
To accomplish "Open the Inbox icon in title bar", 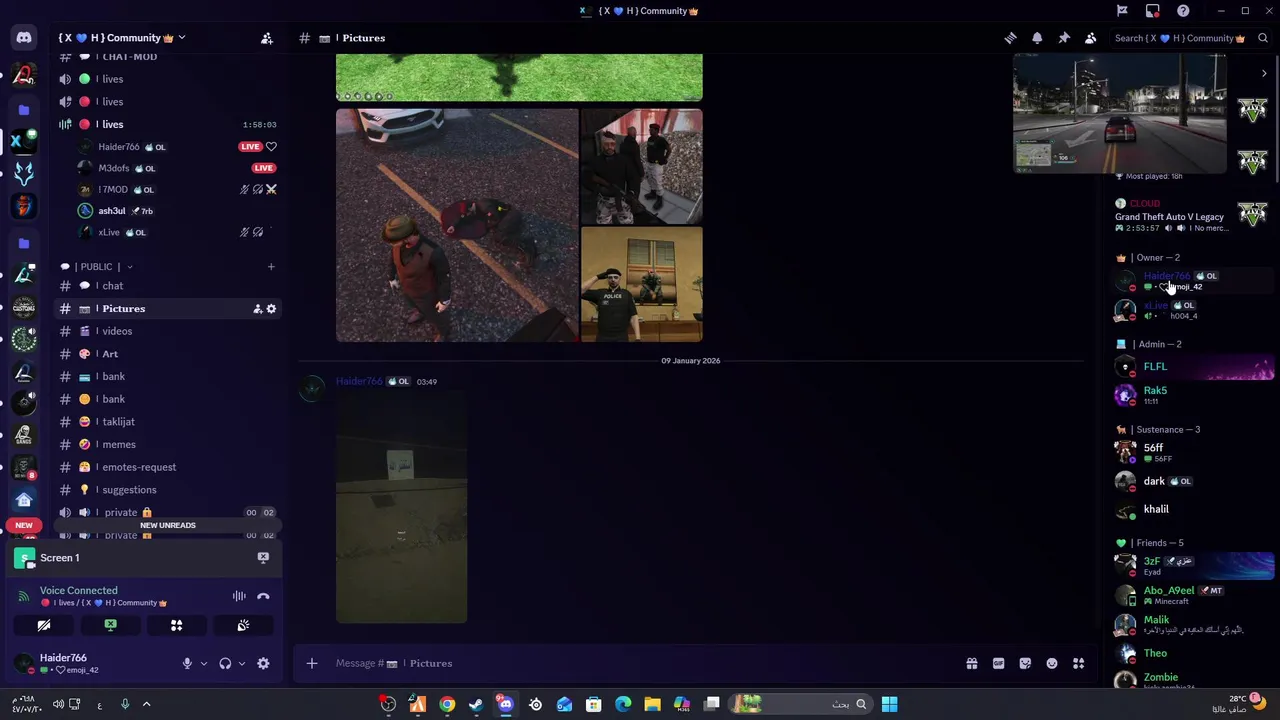I will click(1153, 11).
